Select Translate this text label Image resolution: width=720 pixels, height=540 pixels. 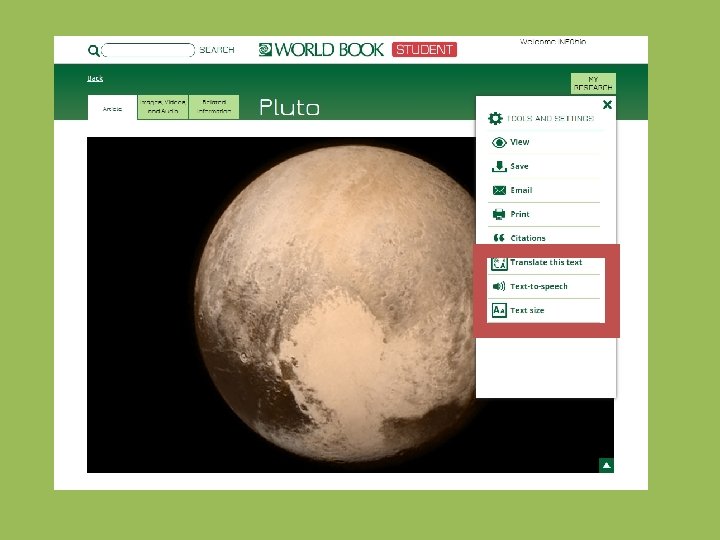pos(546,262)
